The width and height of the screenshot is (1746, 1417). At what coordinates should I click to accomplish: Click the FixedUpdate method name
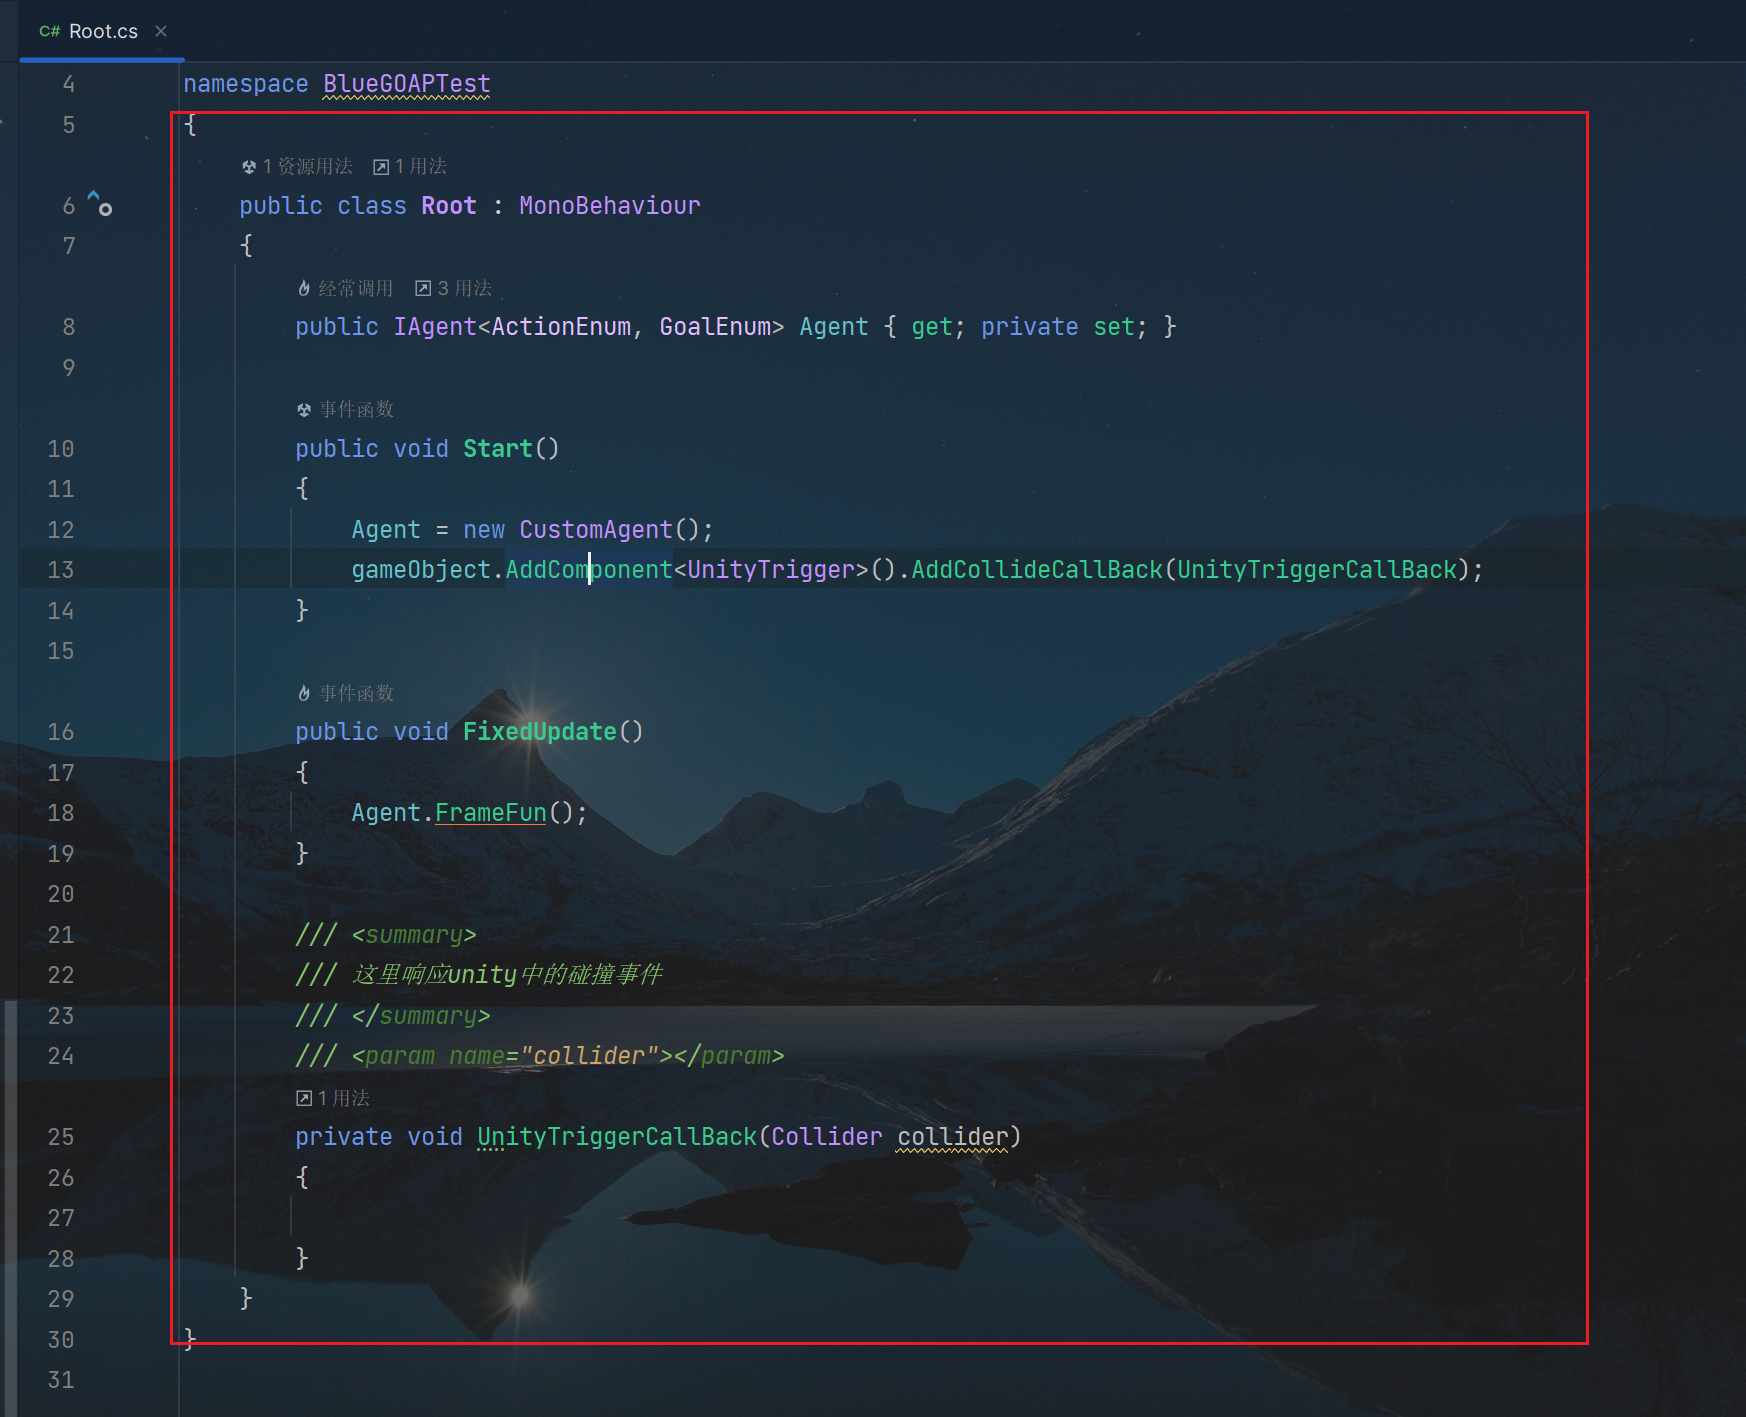click(x=540, y=731)
